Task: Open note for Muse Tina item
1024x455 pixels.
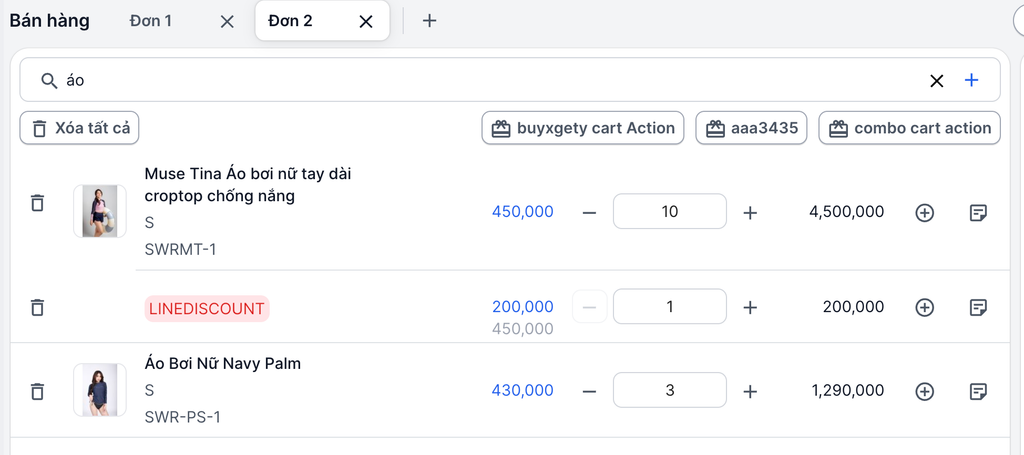Action: click(979, 212)
